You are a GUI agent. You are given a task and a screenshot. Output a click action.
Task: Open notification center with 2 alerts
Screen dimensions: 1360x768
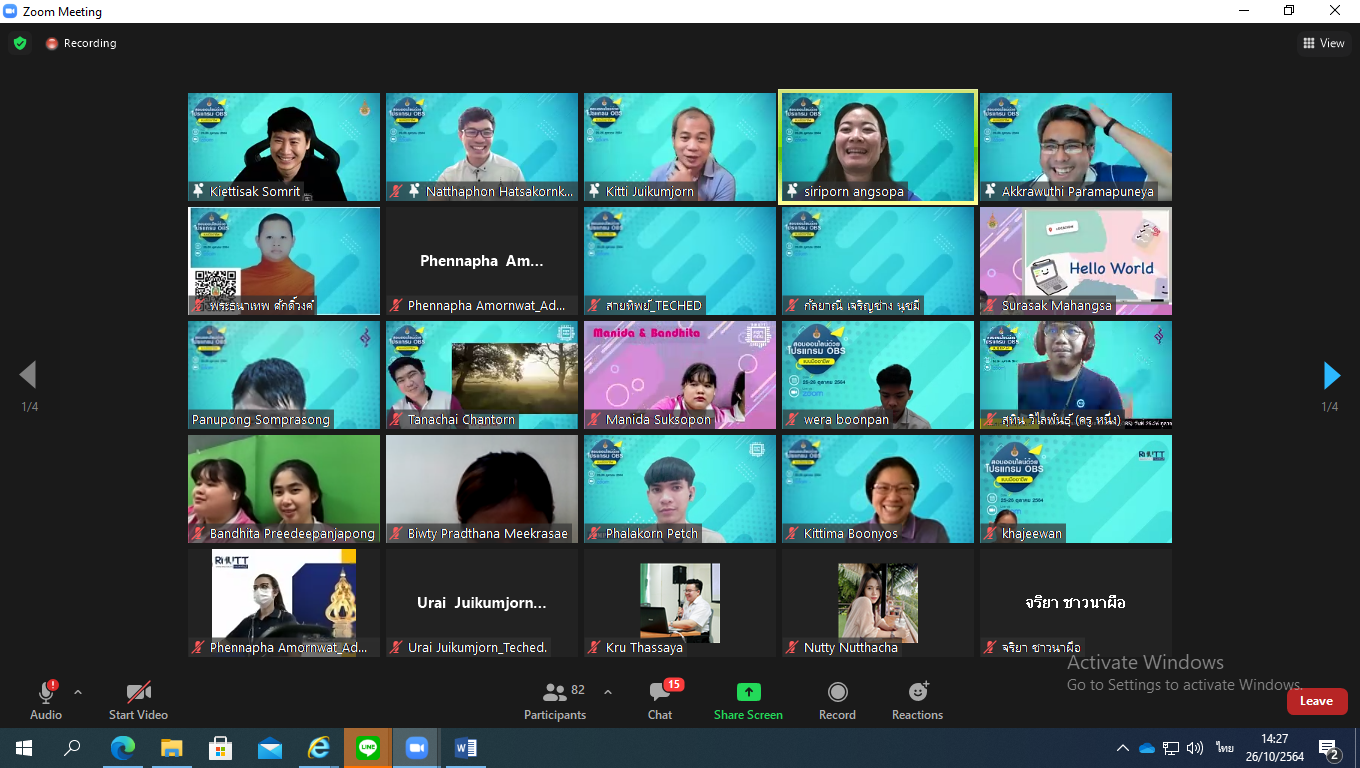[x=1329, y=749]
